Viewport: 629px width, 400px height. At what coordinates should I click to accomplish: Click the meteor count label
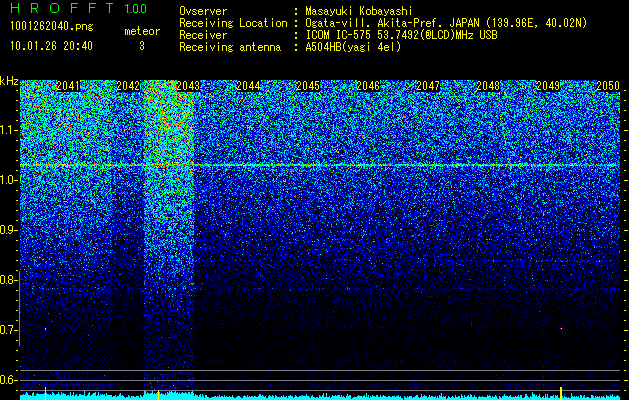click(142, 31)
